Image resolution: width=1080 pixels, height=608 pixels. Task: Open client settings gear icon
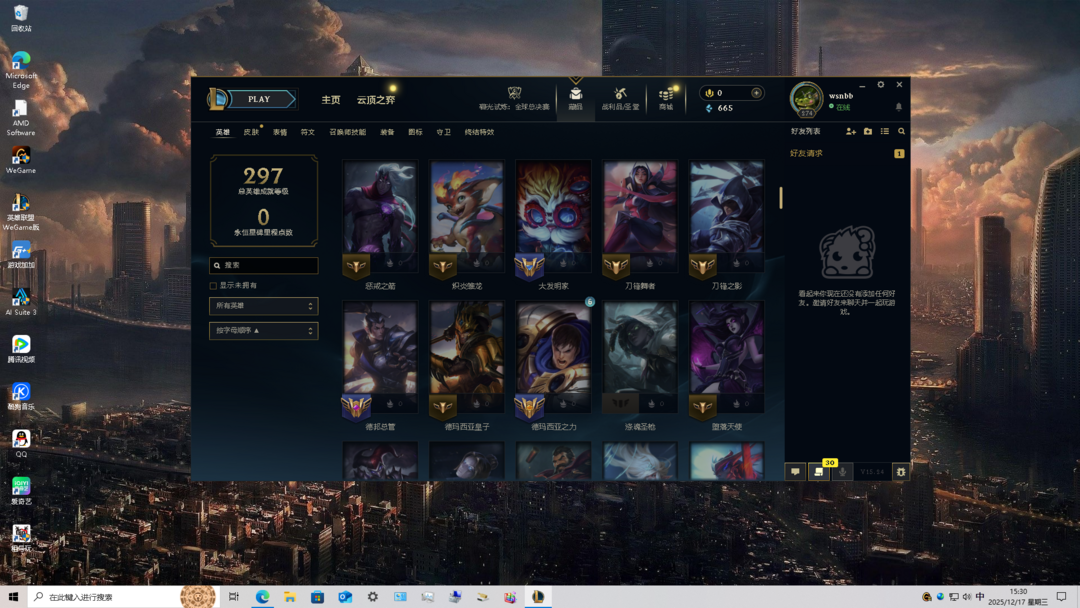880,85
